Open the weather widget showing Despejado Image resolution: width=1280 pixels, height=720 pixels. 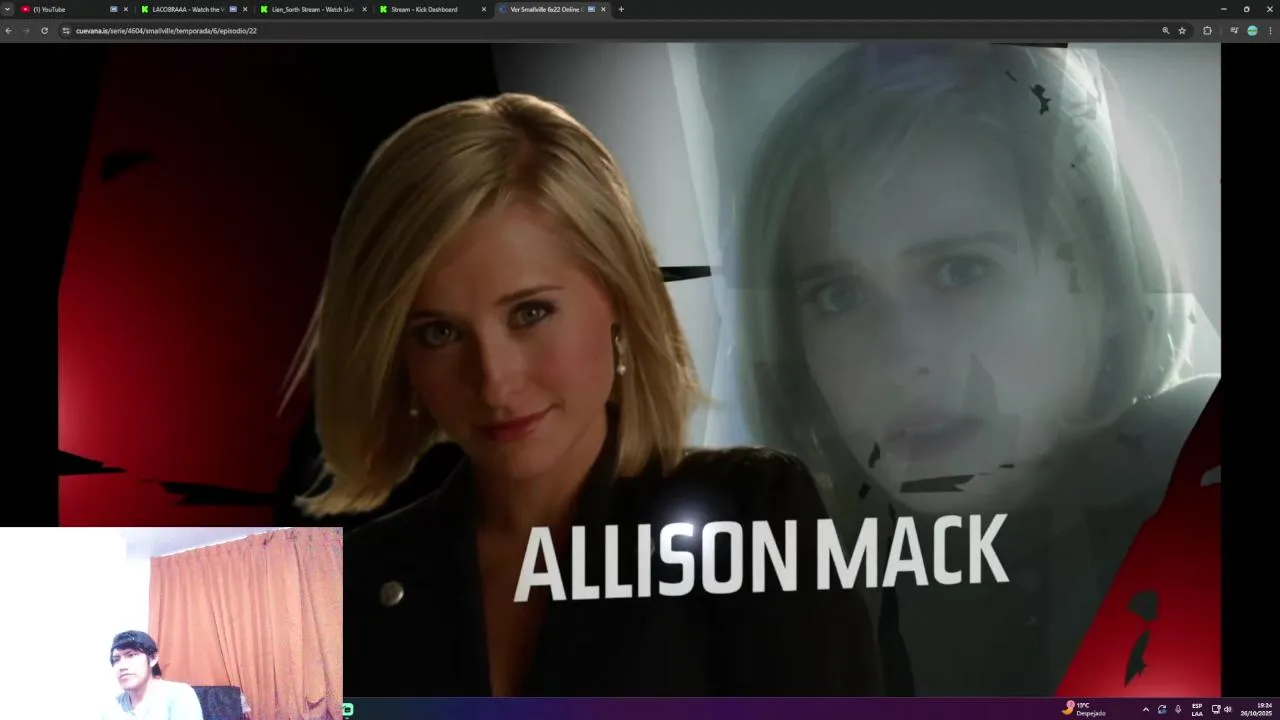[x=1085, y=709]
